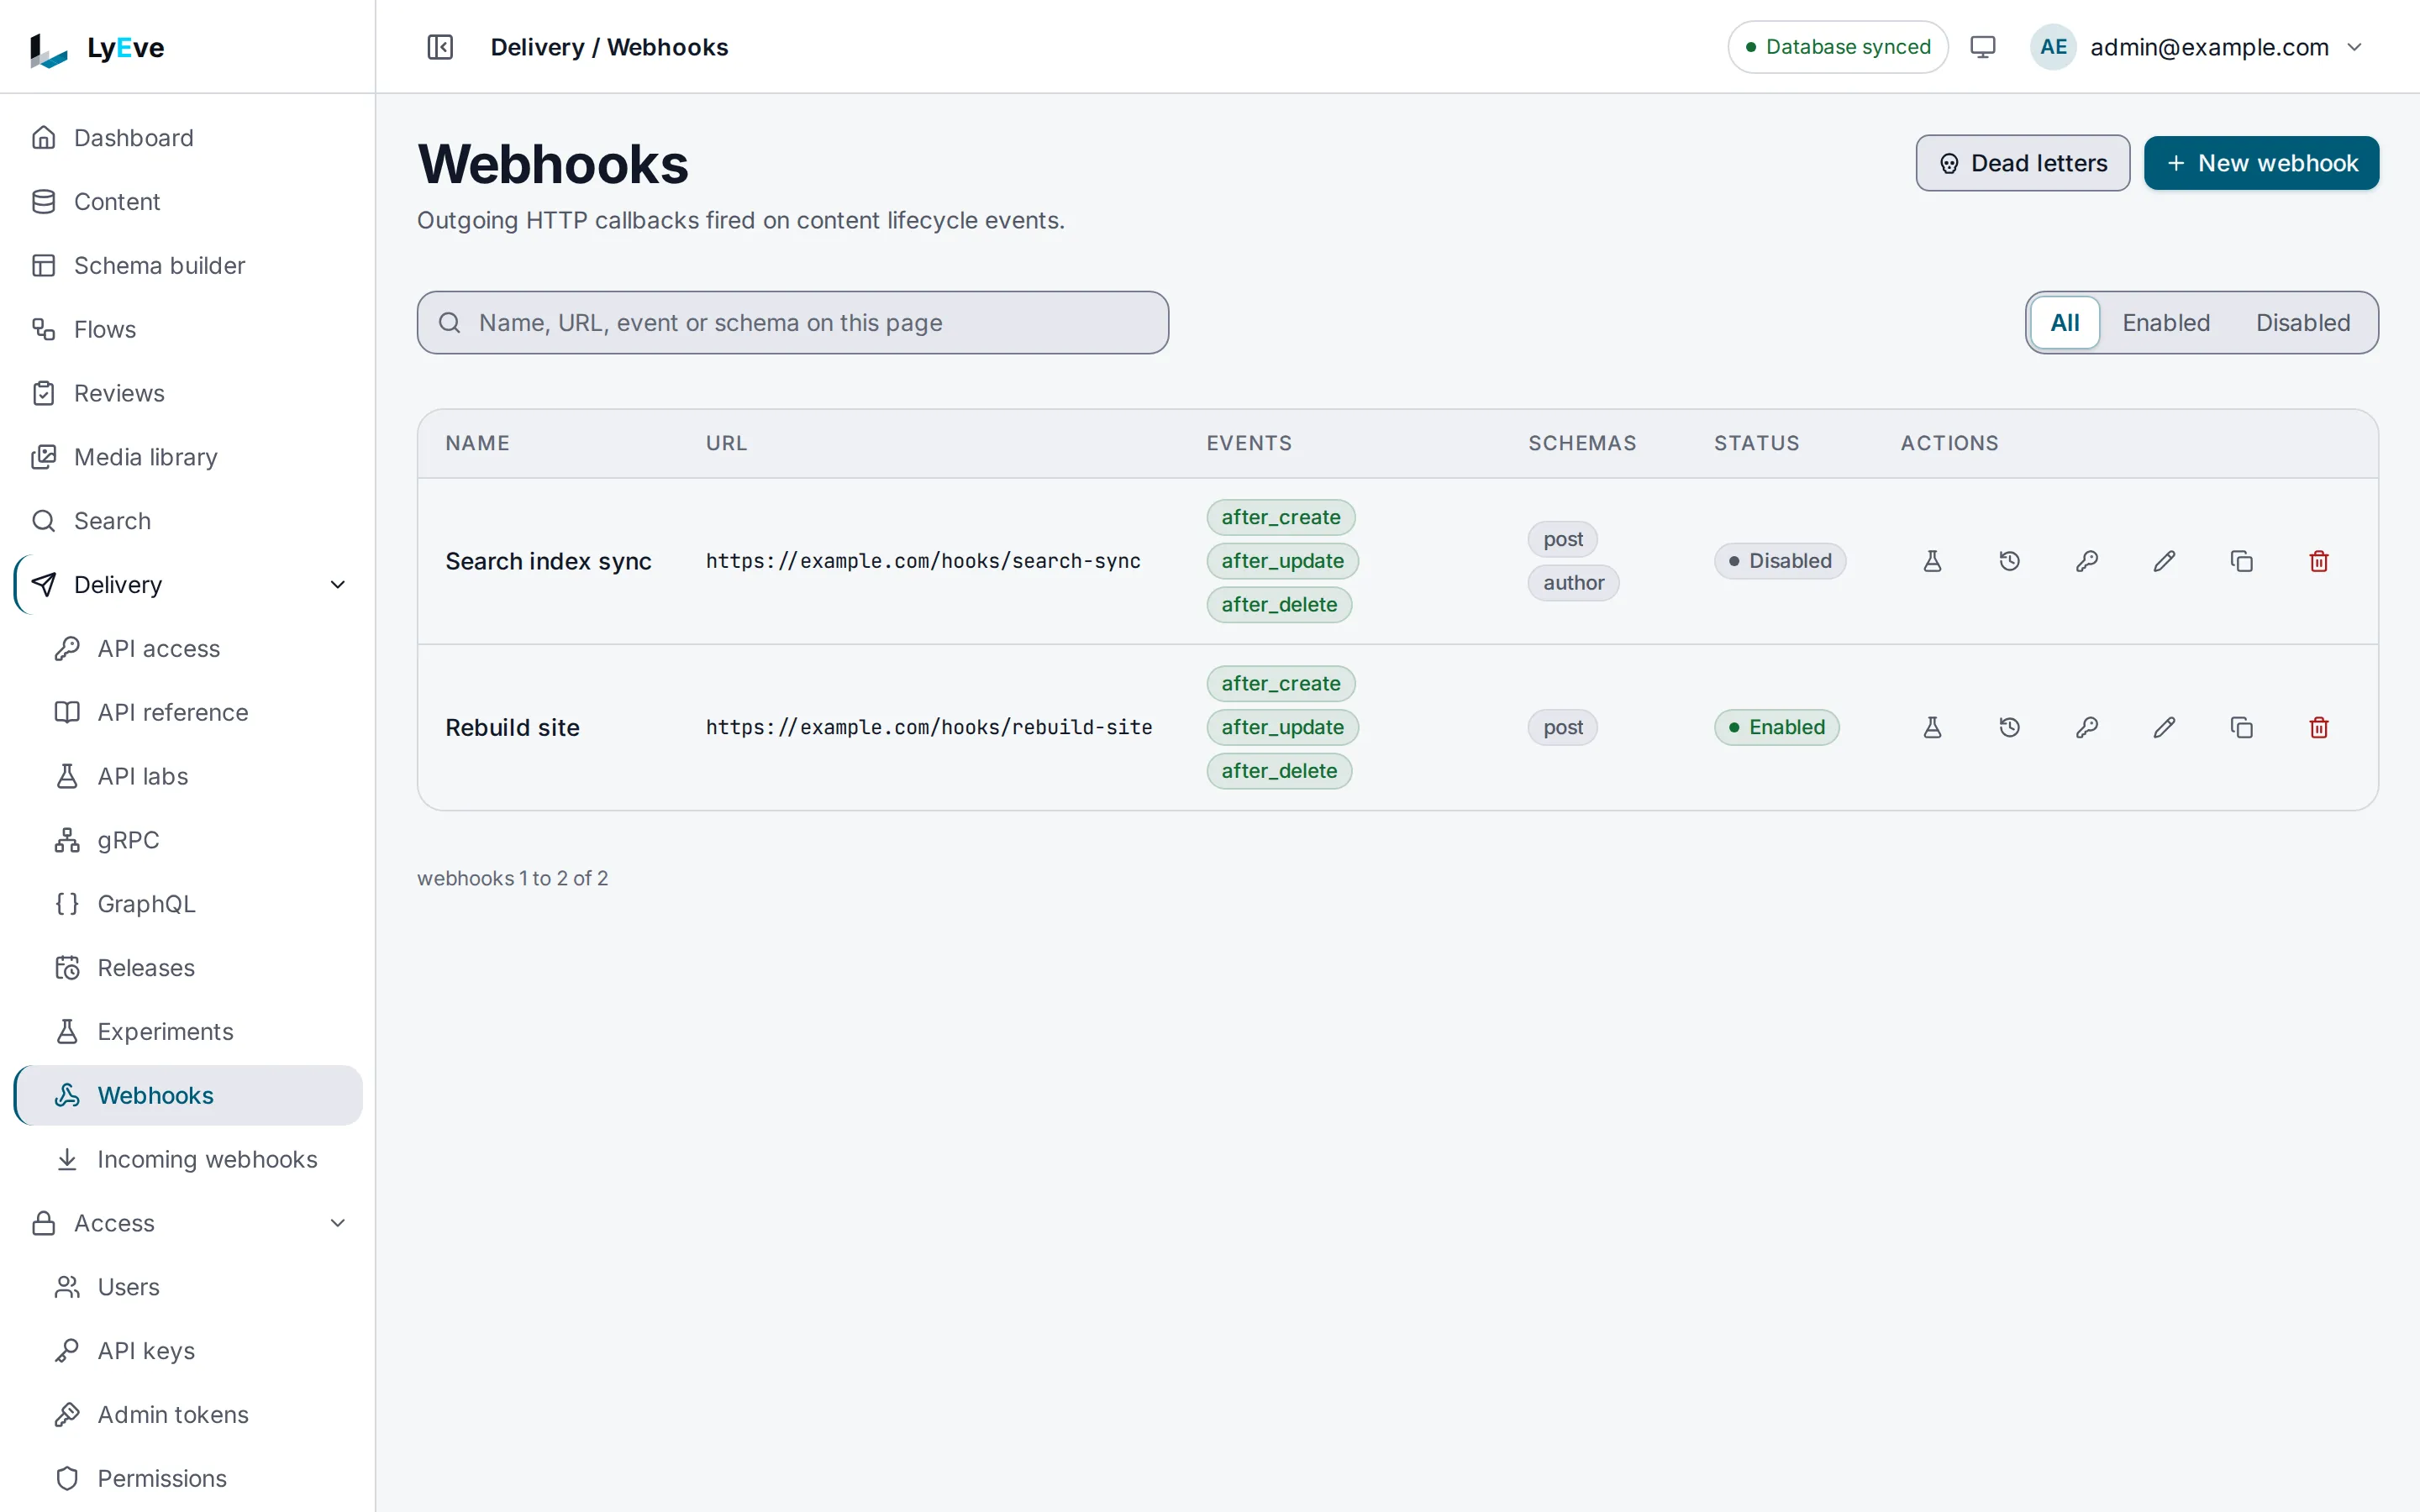Click the LyEve logo
This screenshot has width=2420, height=1512.
(97, 48)
